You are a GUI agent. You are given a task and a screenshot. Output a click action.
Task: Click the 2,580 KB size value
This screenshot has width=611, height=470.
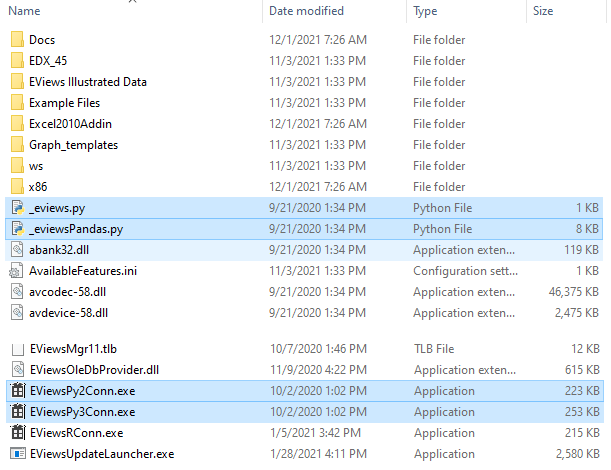coord(577,454)
